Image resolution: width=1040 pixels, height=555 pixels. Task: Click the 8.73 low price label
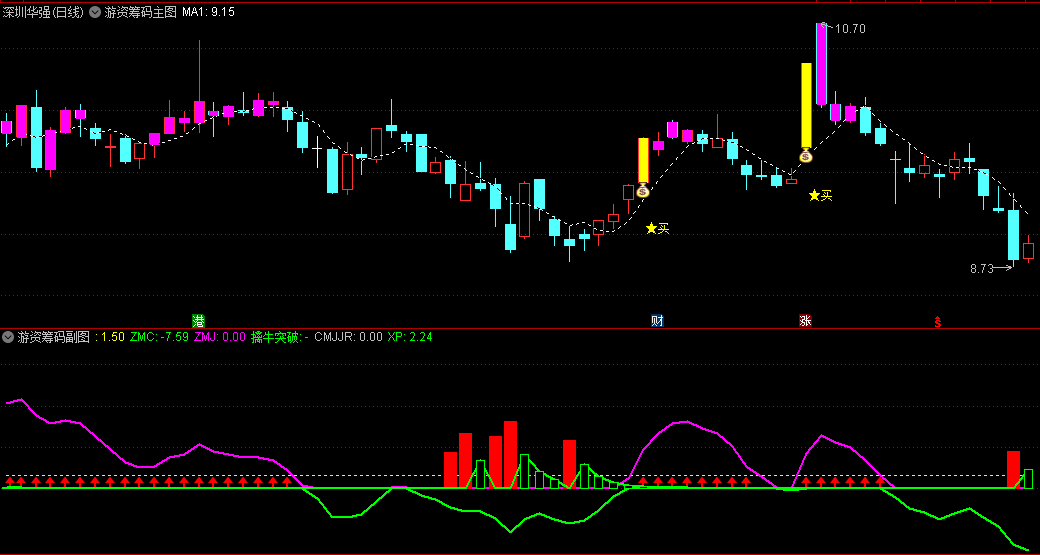coord(982,269)
